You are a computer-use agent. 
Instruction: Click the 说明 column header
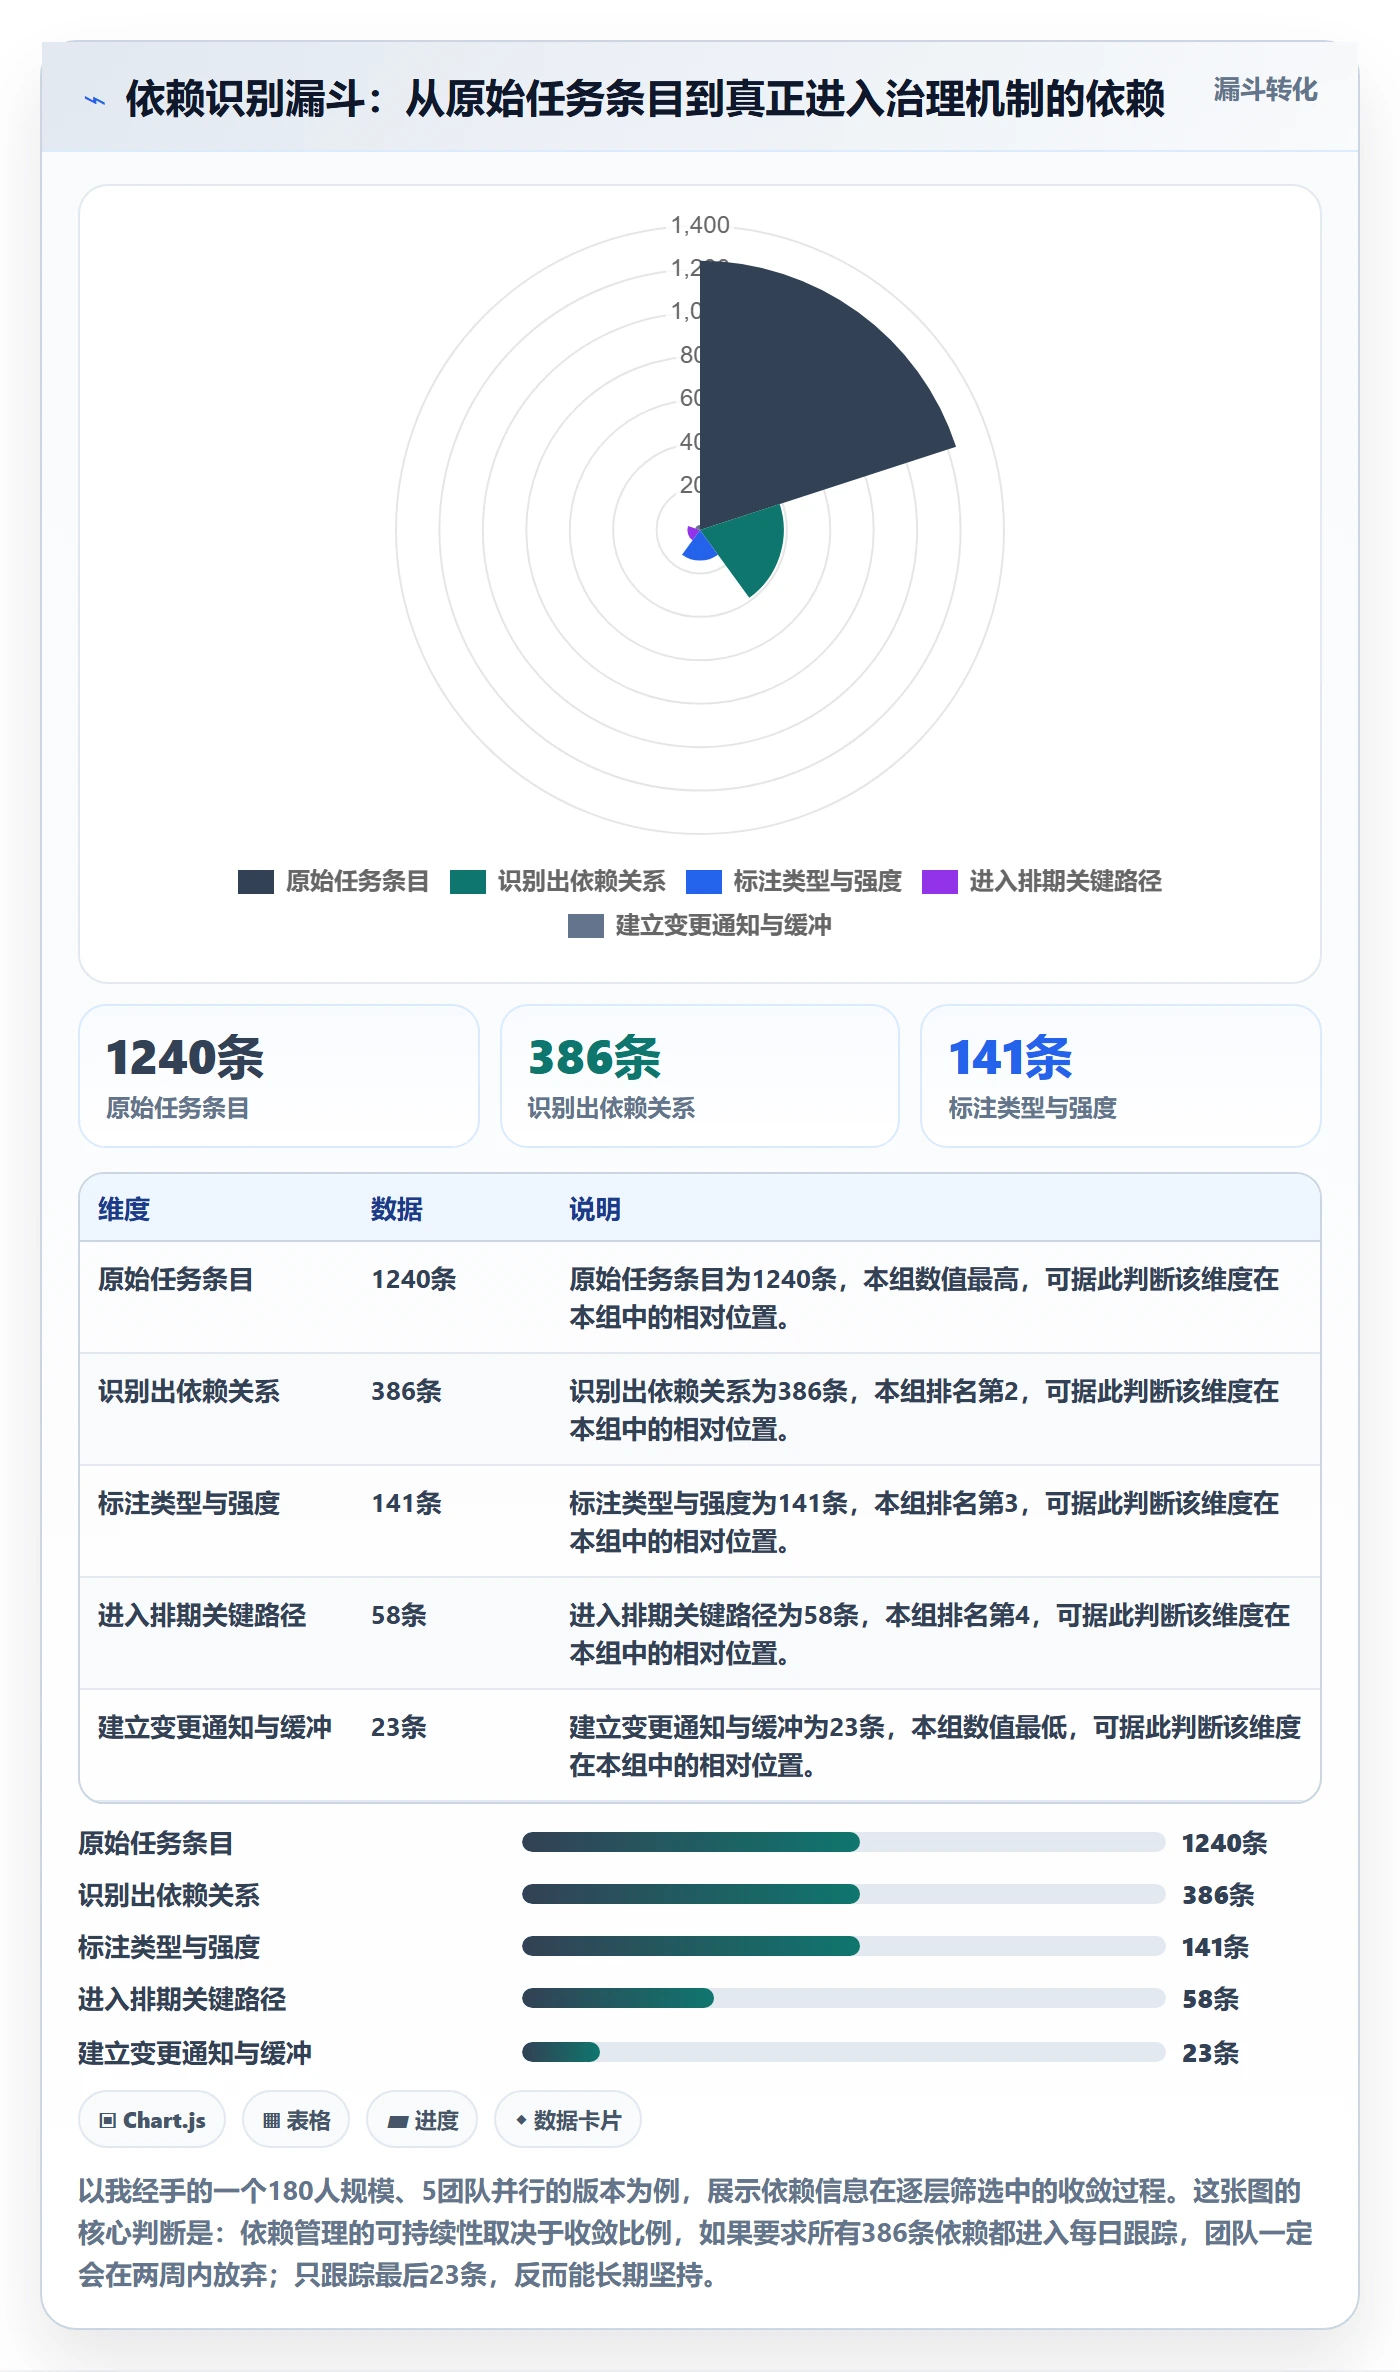pos(595,1209)
